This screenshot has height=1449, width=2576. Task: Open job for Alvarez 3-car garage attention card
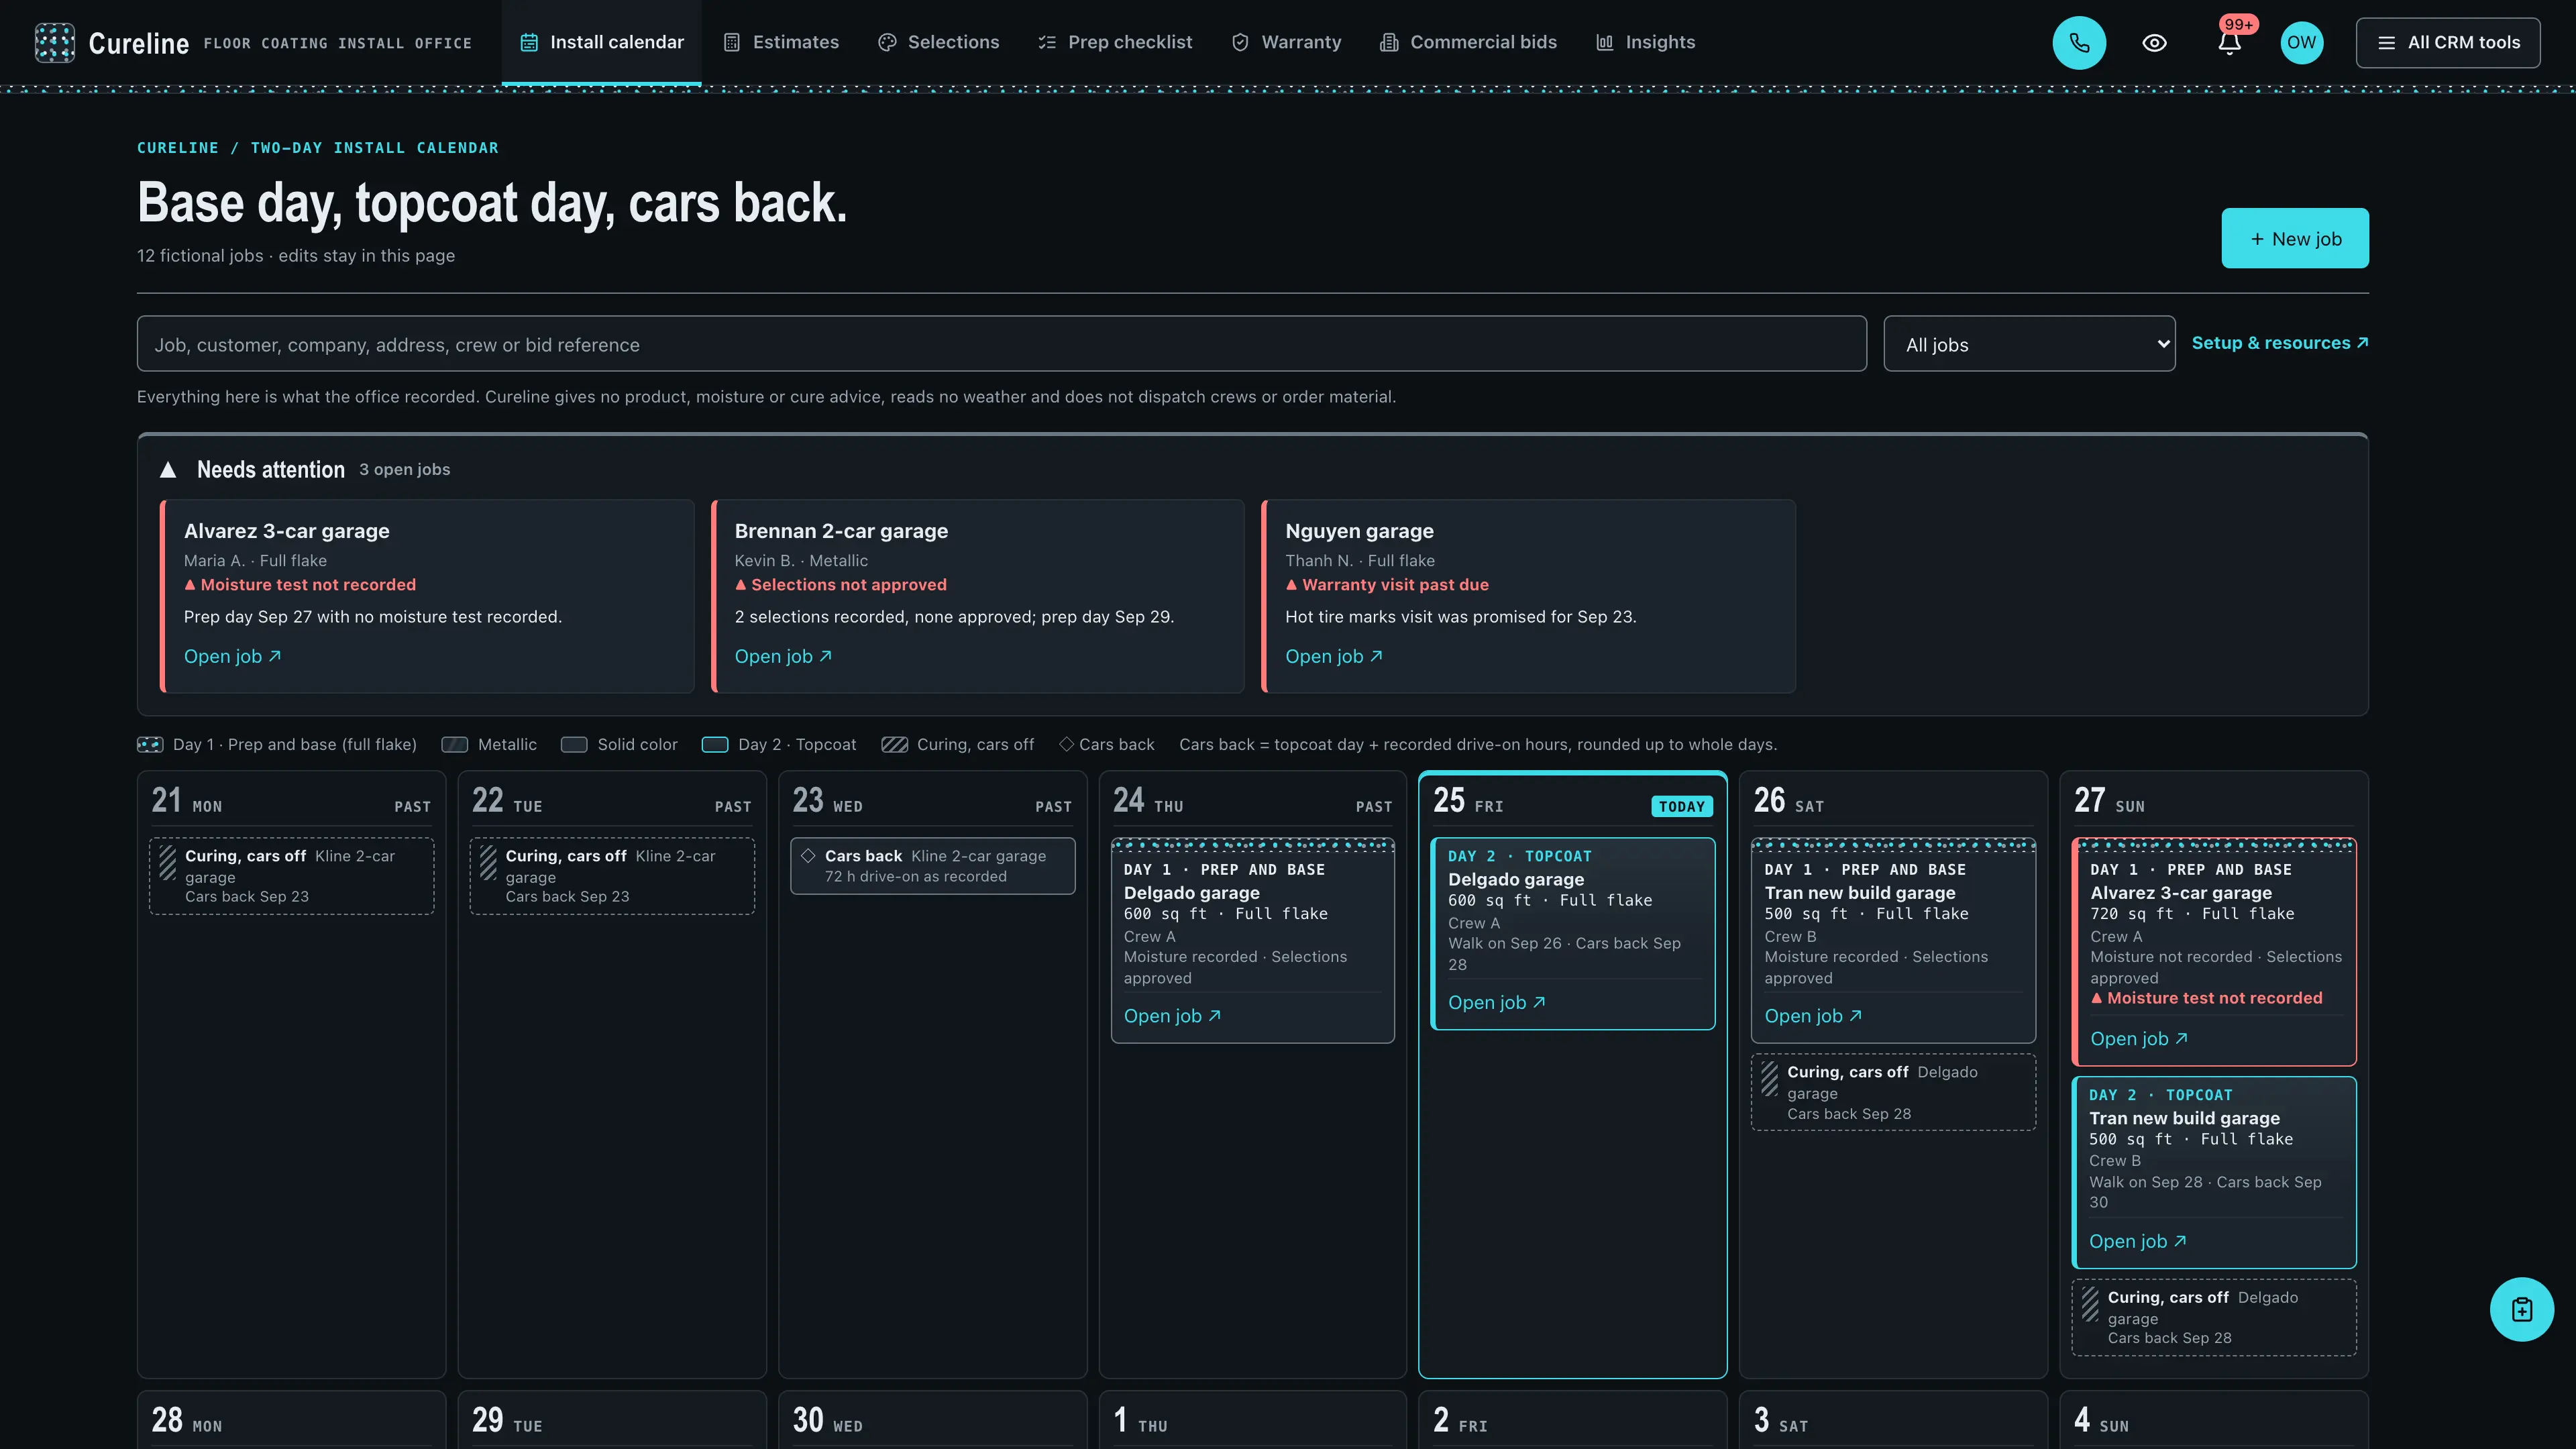coord(232,656)
